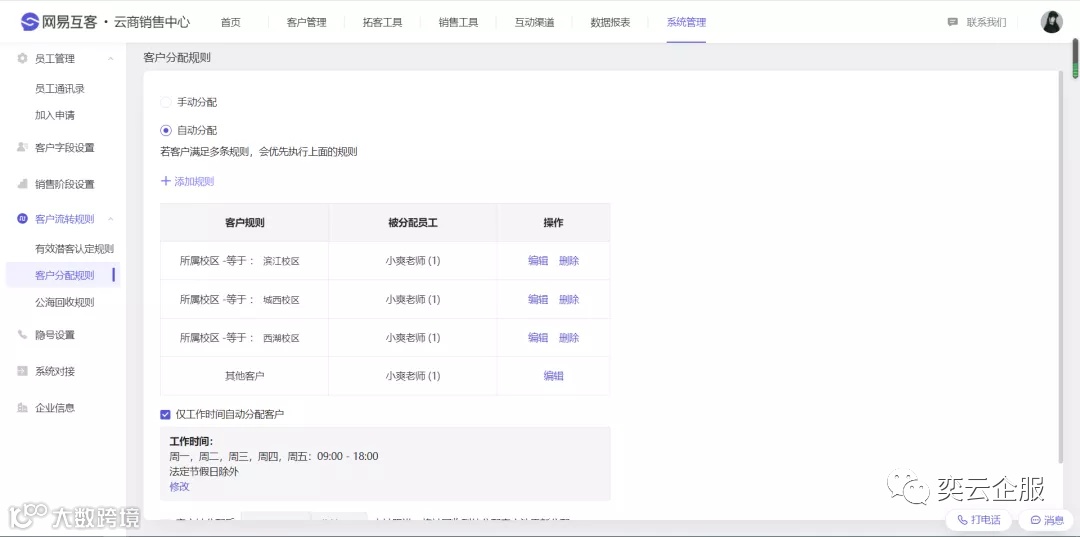
Task: Open 系统对接 sidebar item
Action: 54,371
